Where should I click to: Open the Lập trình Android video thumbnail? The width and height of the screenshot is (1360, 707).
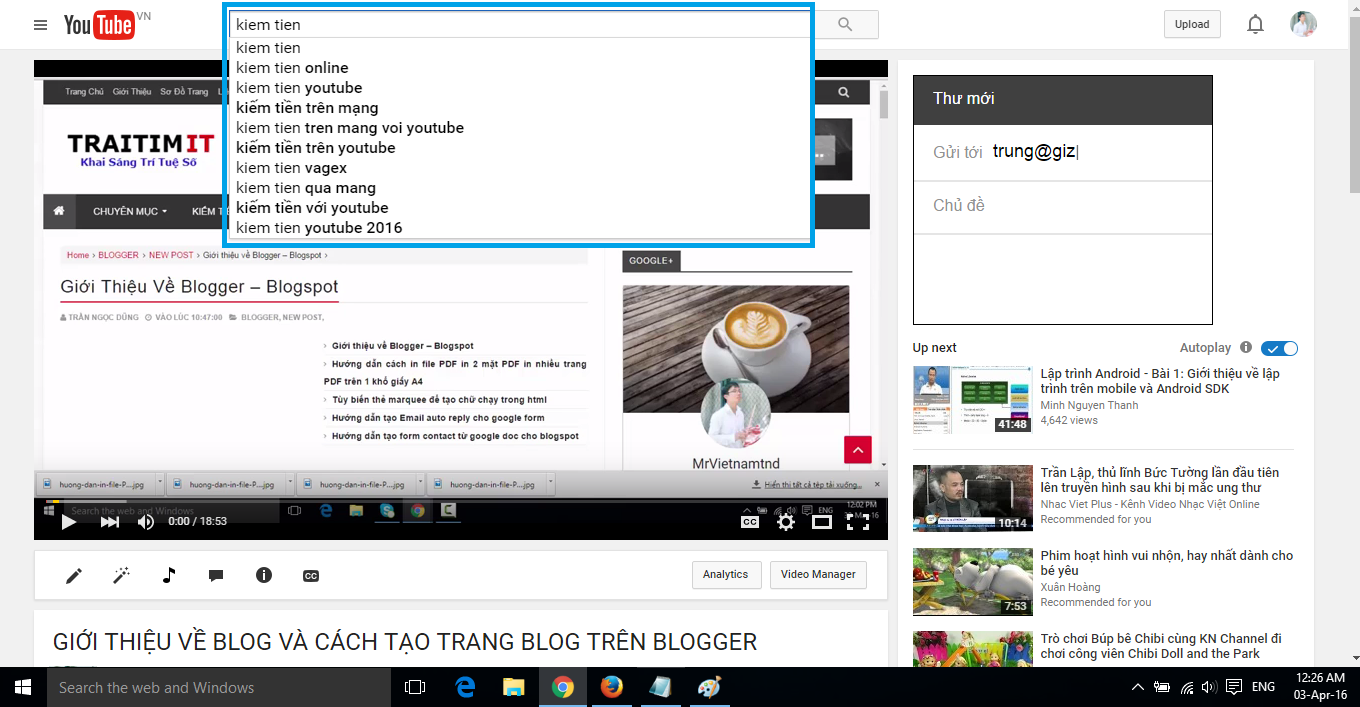click(x=972, y=399)
